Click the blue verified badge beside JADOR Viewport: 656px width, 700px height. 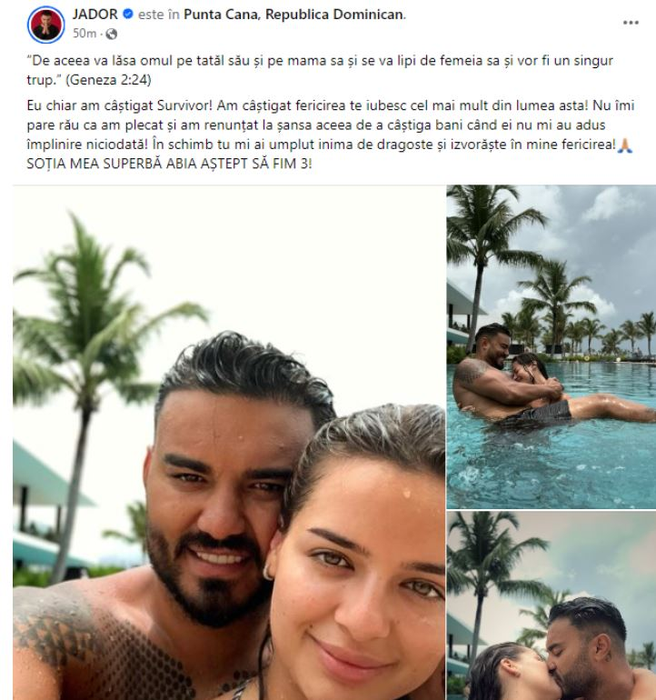point(128,14)
